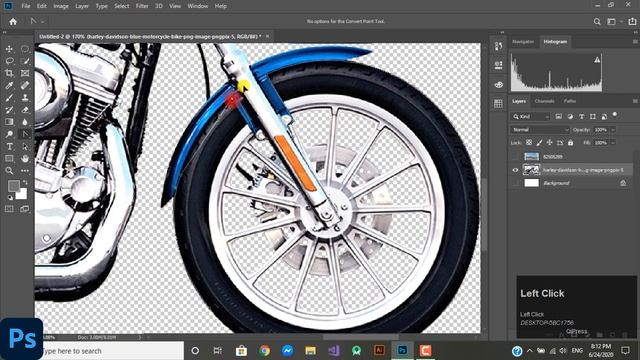Image resolution: width=640 pixels, height=360 pixels.
Task: Toggle Lock transparent pixels
Action: point(529,142)
